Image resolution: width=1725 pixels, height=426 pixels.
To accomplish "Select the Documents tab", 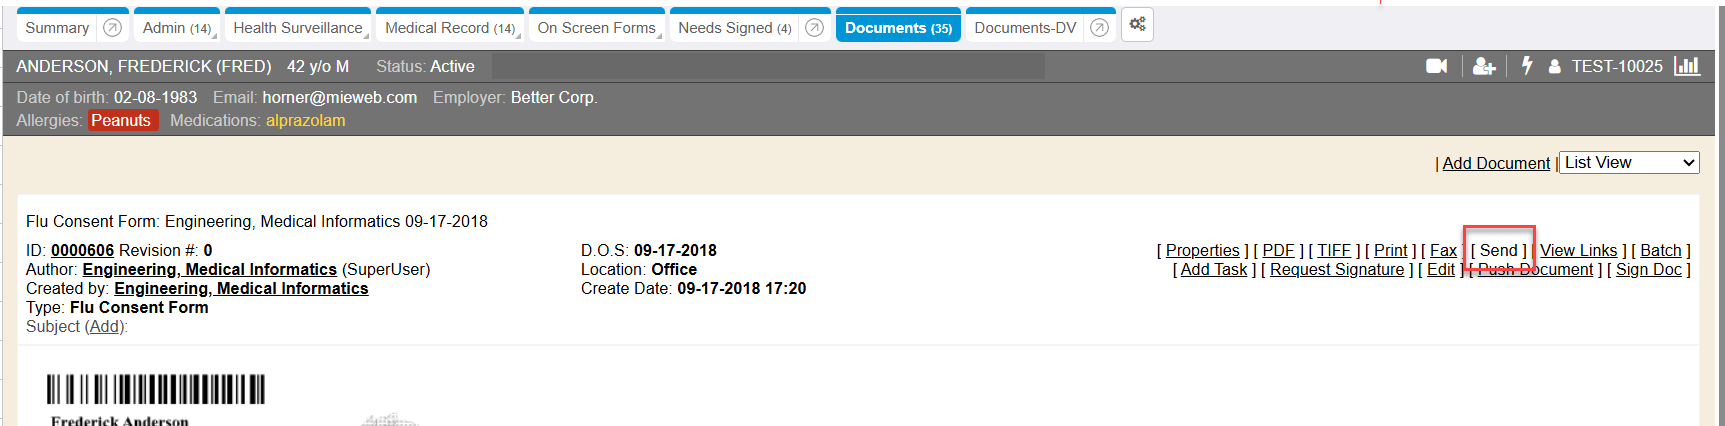I will coord(897,28).
